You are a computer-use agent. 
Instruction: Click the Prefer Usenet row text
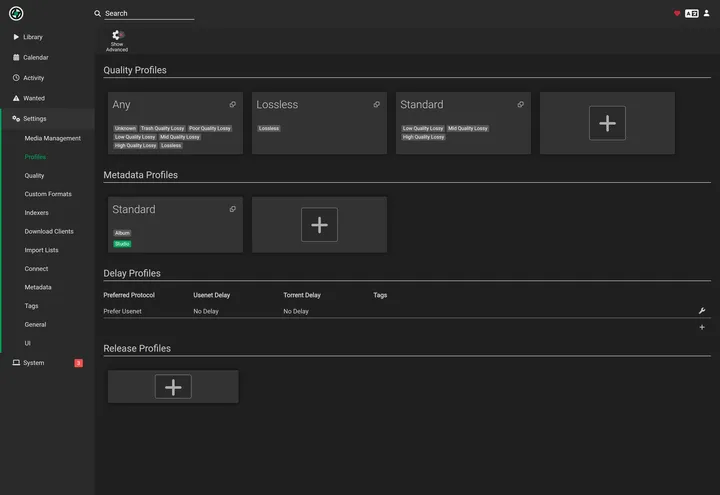click(122, 311)
